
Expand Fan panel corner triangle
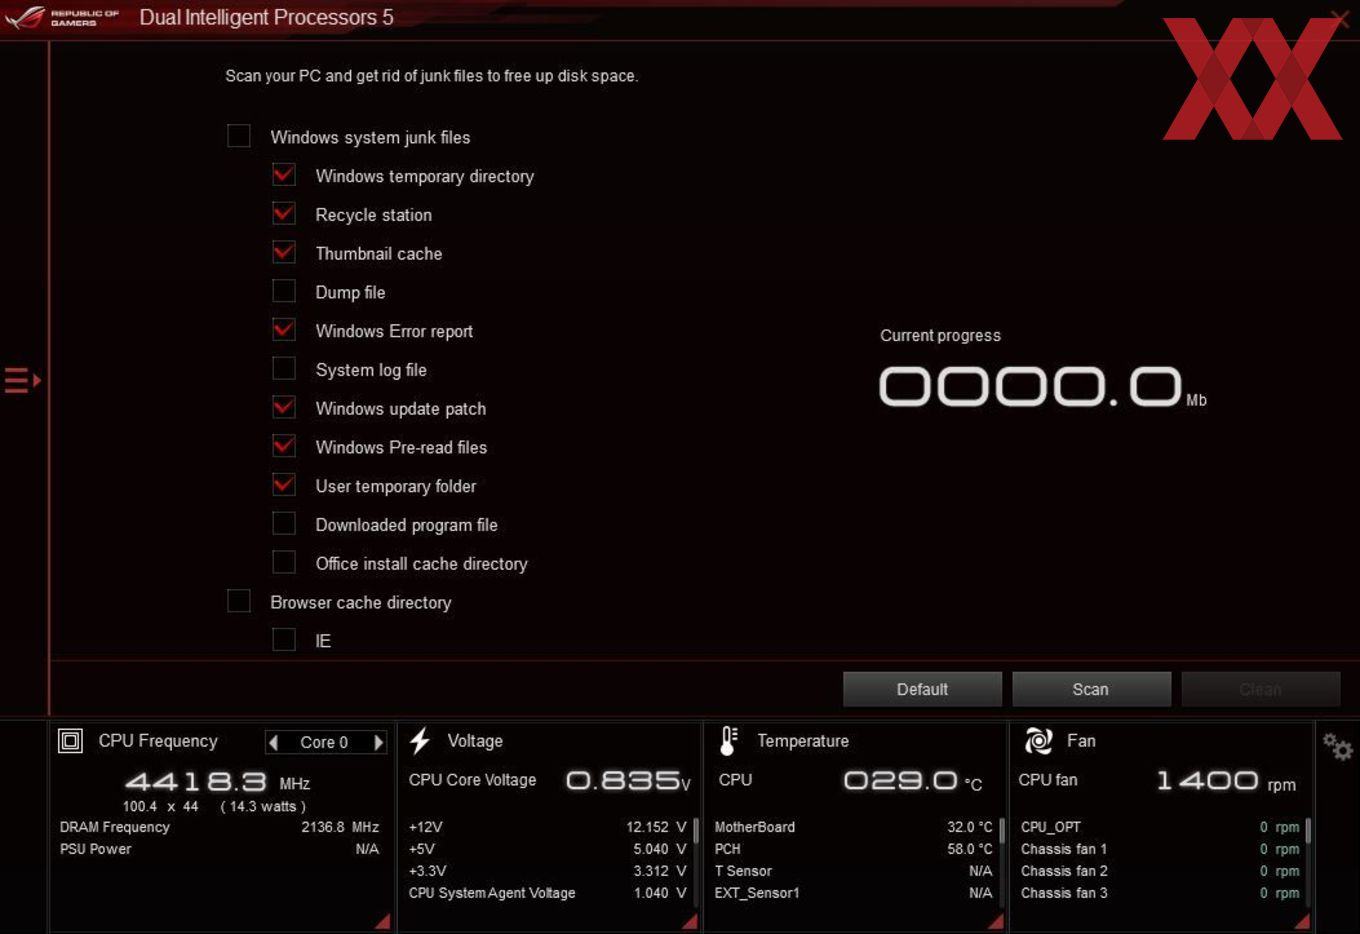click(1301, 921)
